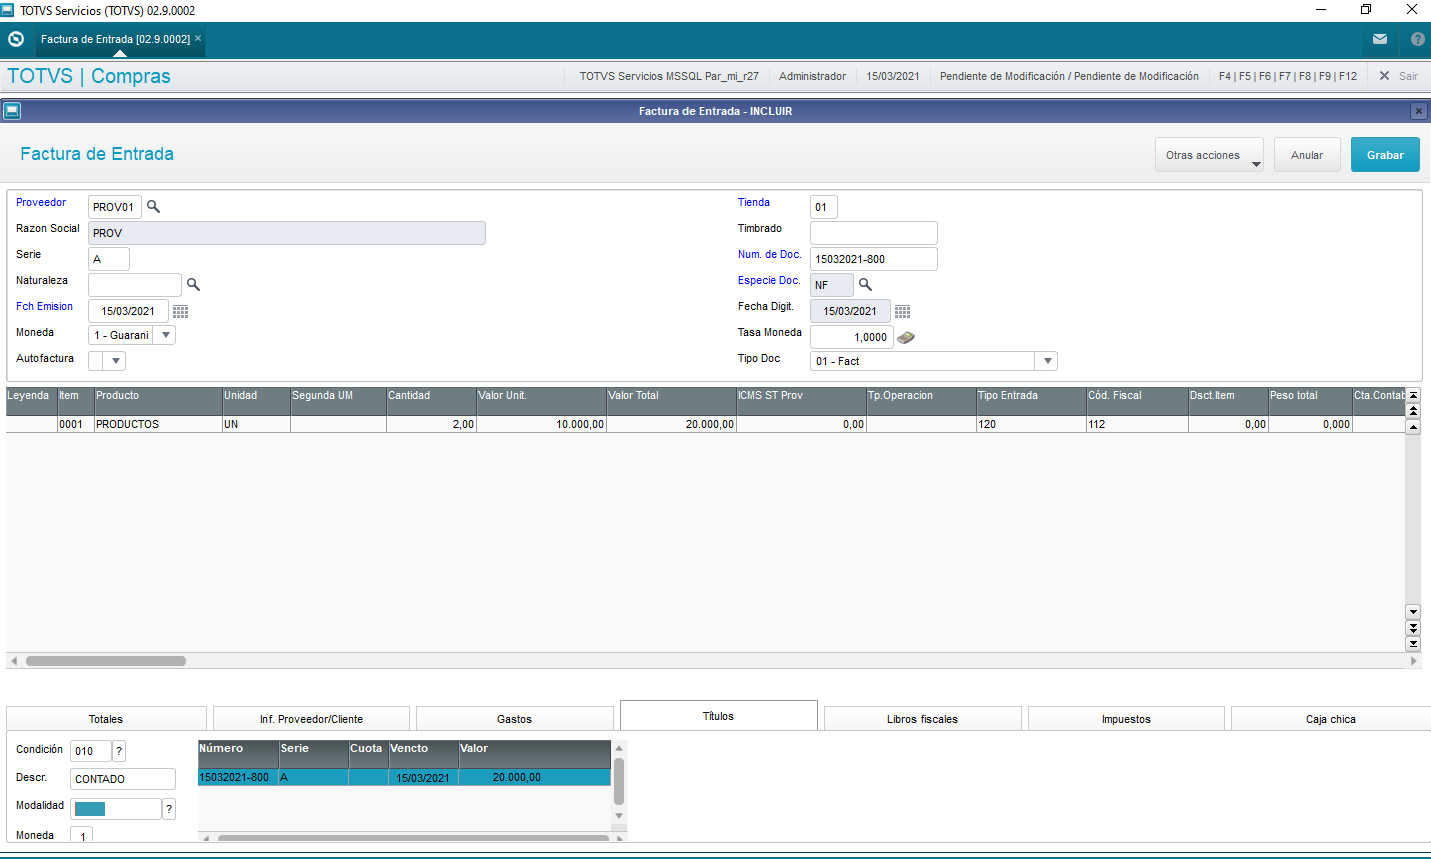1431x859 pixels.
Task: Click the Num. de Doc. field
Action: 874,259
